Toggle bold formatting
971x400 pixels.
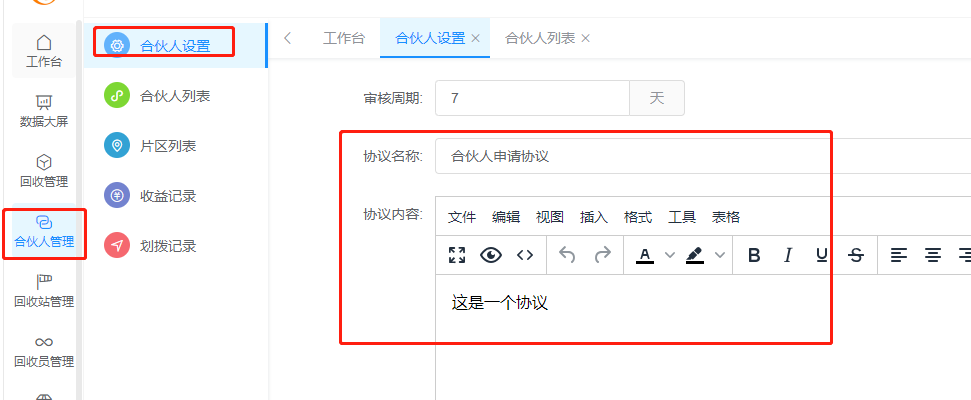click(x=754, y=255)
